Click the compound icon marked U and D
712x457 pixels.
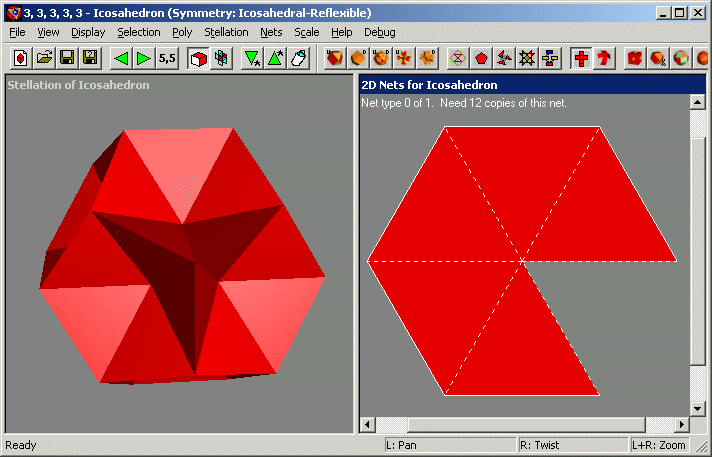[381, 58]
